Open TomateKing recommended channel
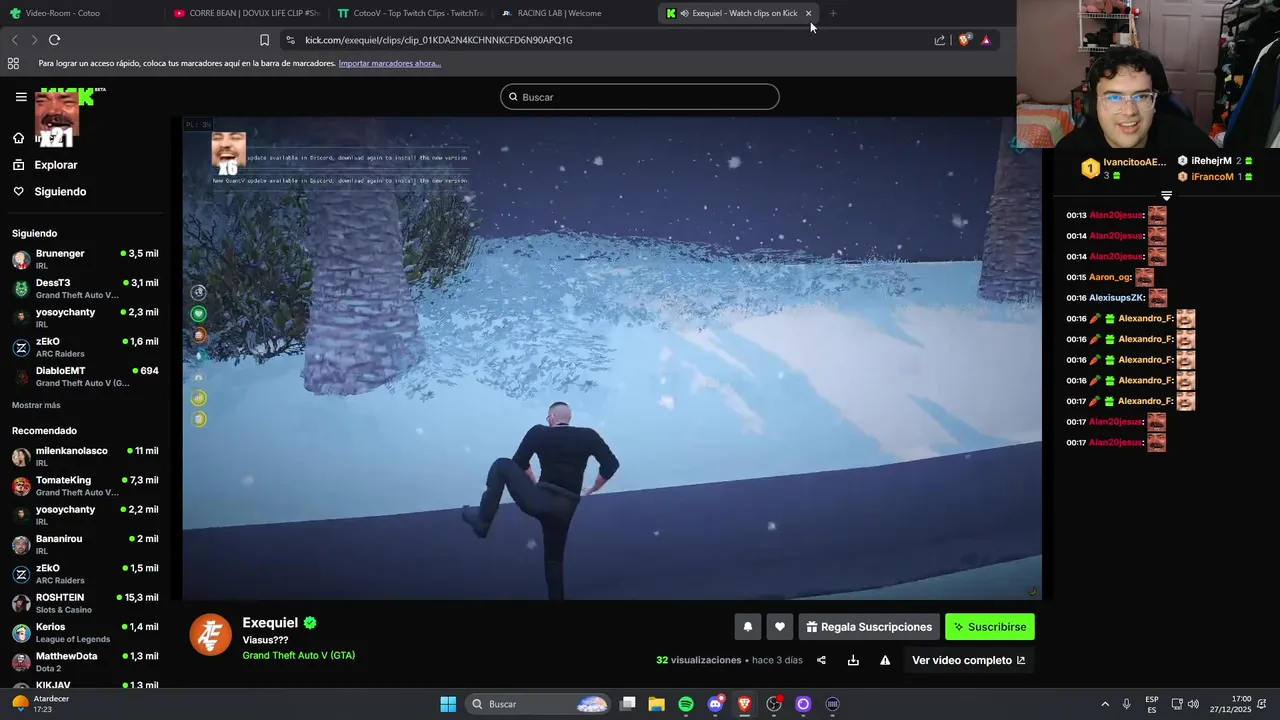The width and height of the screenshot is (1280, 720). tap(85, 486)
